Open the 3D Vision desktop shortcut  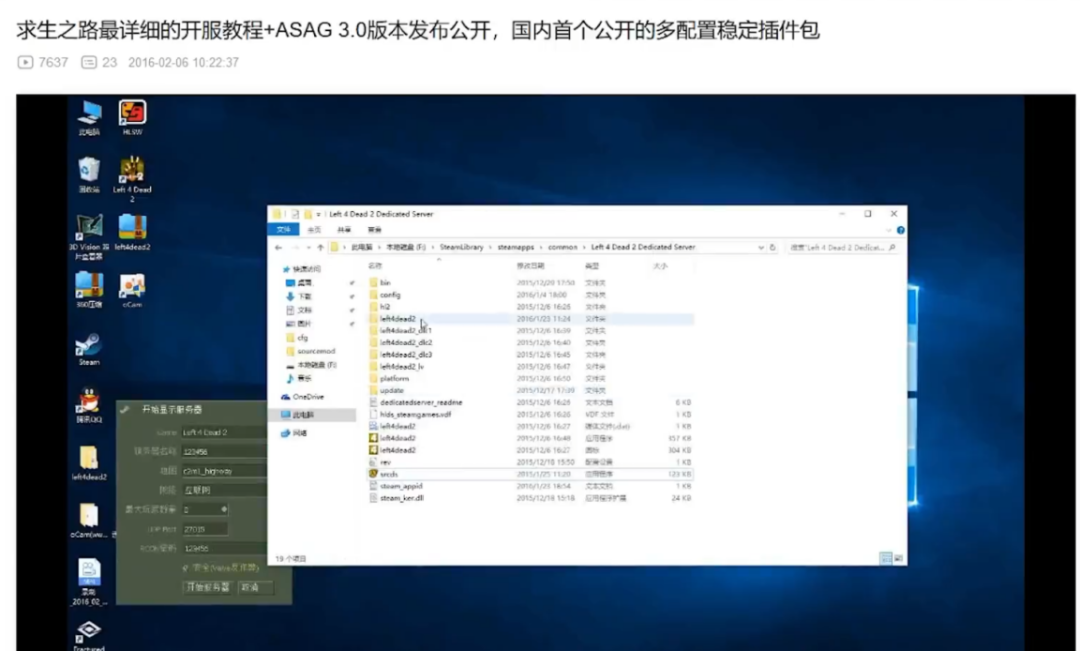pyautogui.click(x=89, y=236)
